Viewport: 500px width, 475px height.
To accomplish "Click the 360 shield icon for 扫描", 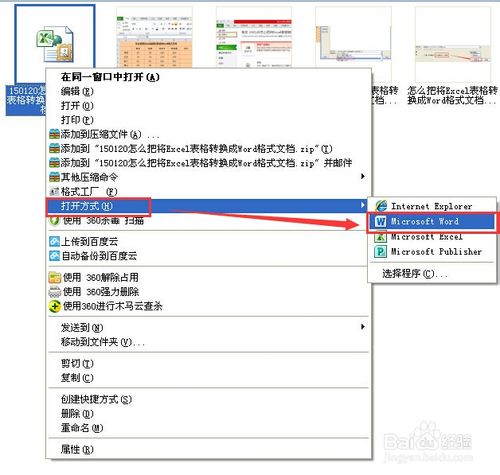I will click(54, 220).
